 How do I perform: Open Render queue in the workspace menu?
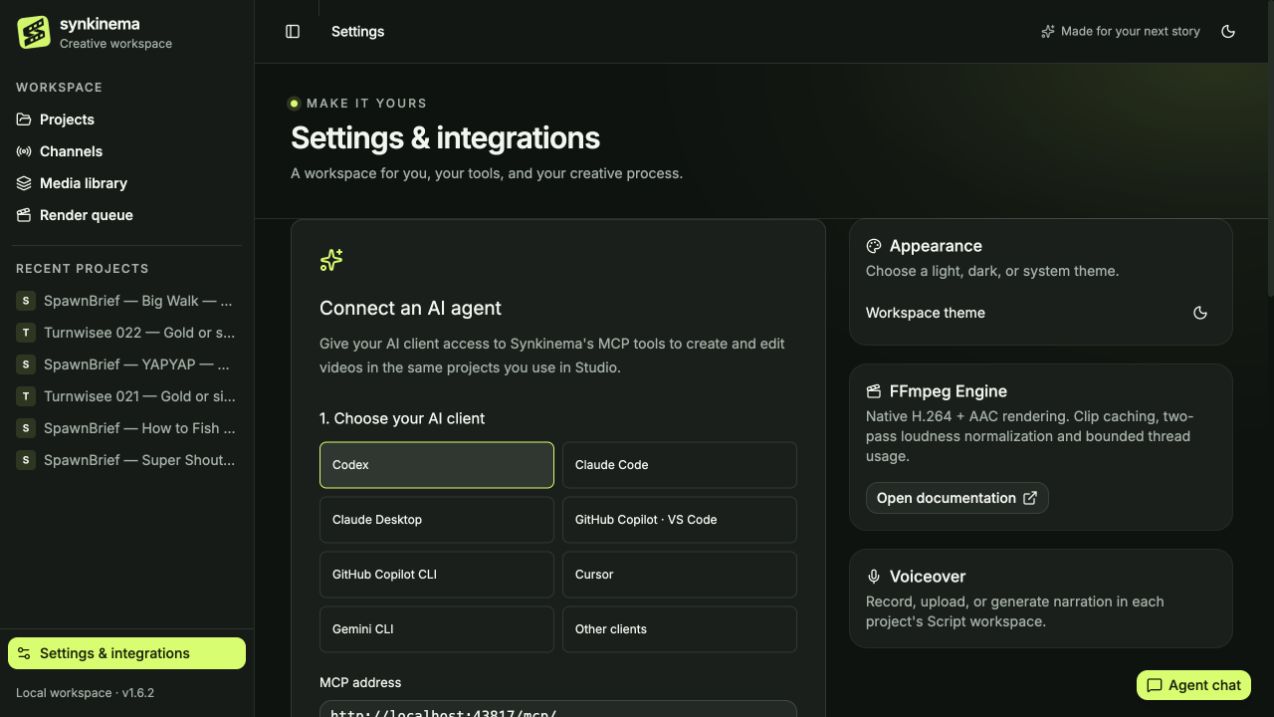click(x=127, y=215)
